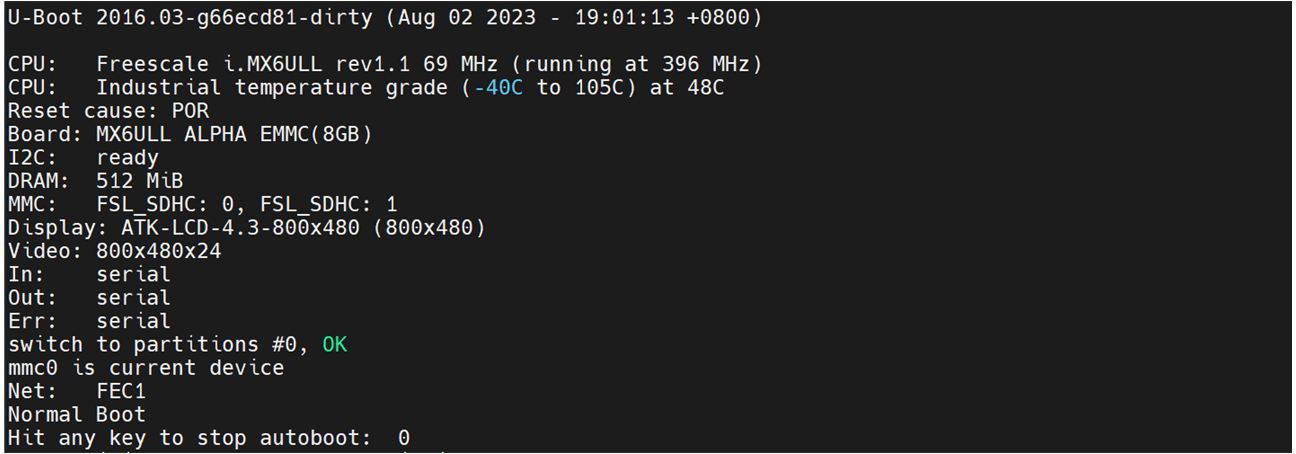Click the "Err: serial" line

point(89,321)
